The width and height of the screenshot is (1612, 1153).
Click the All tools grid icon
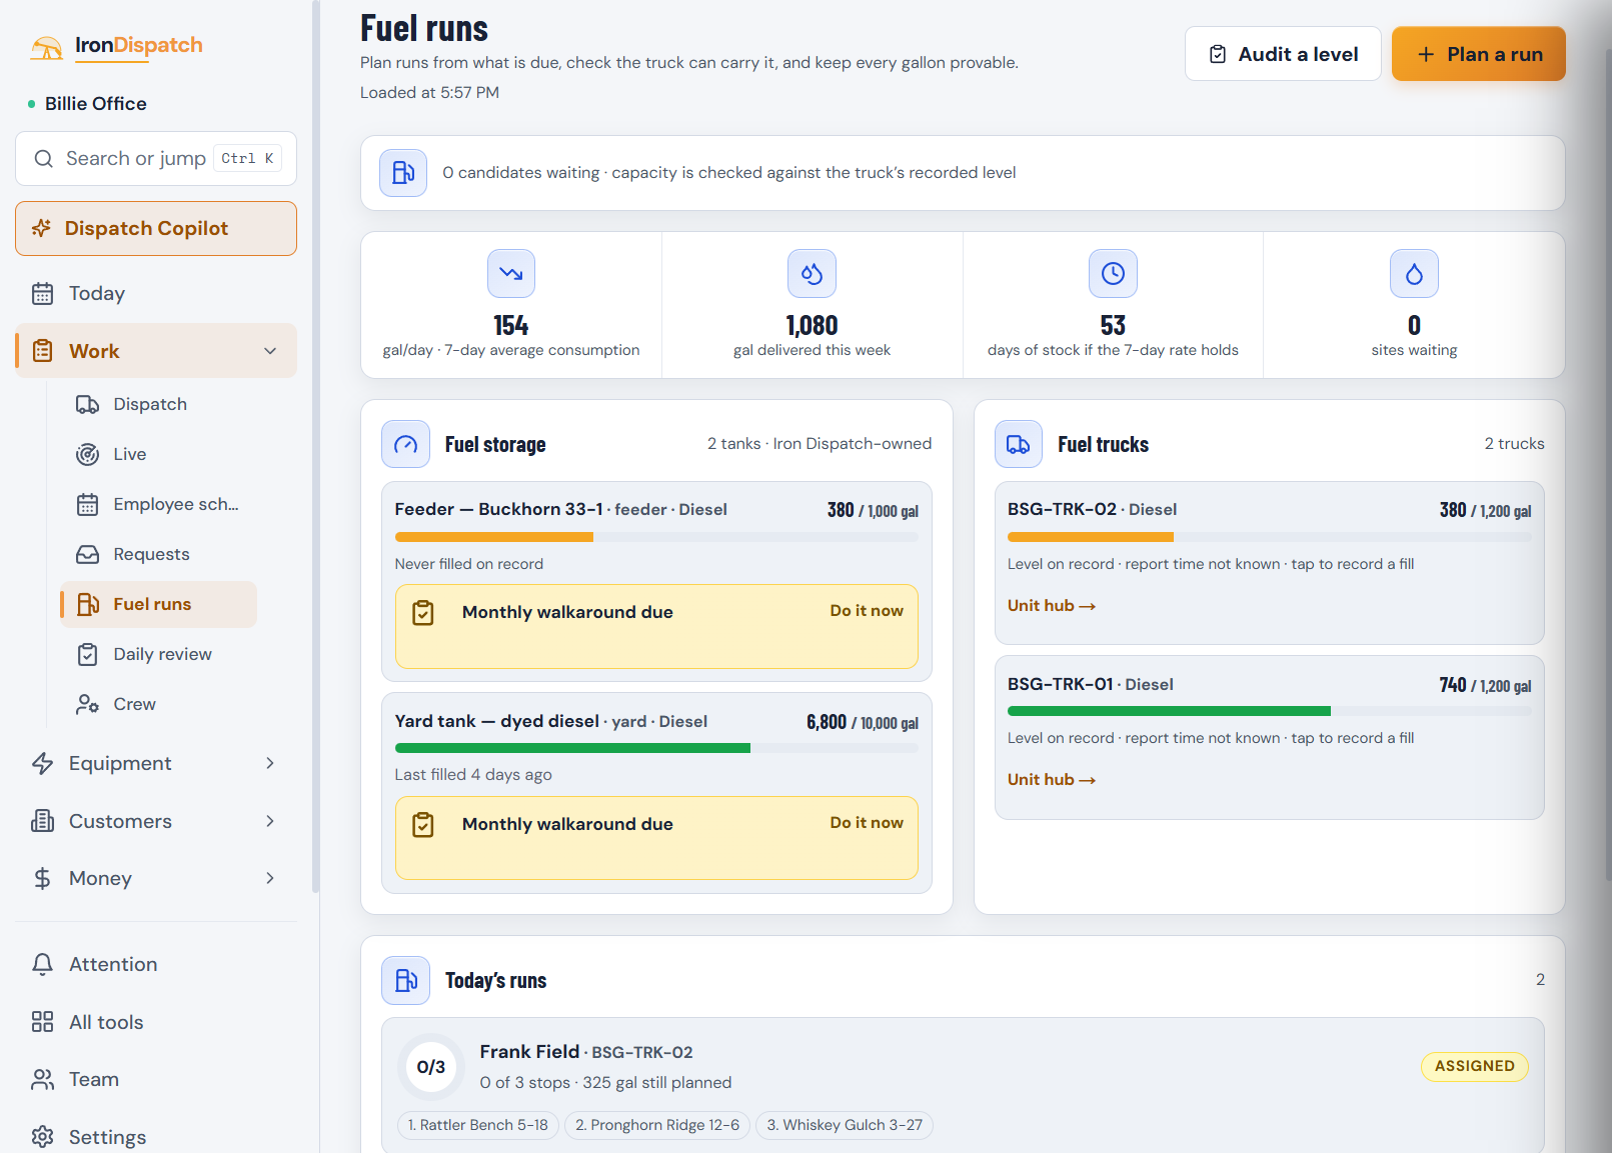[42, 1022]
